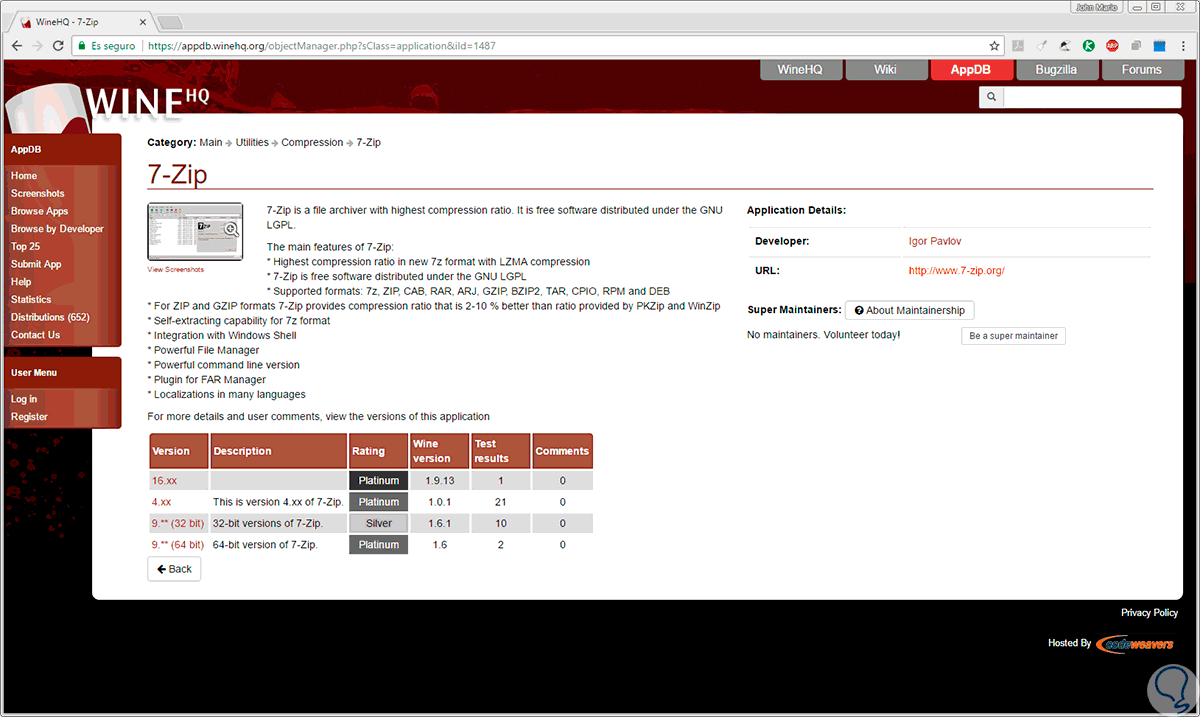Click the umbrella extension icon

(1065, 46)
